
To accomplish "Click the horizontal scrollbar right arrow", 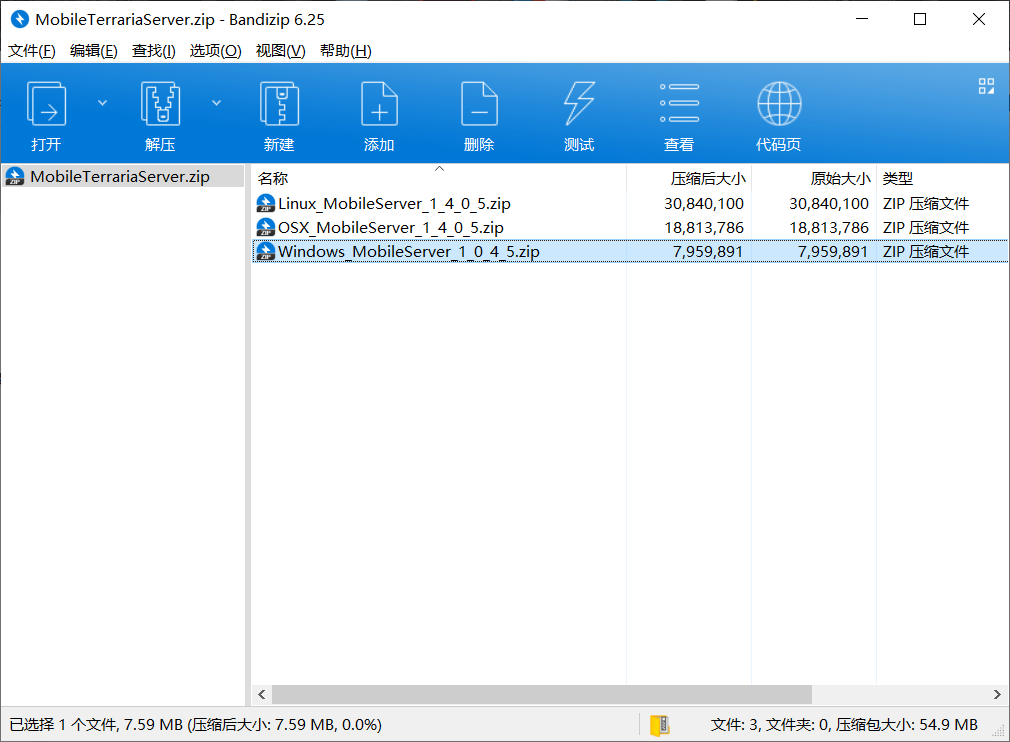I will click(x=997, y=694).
